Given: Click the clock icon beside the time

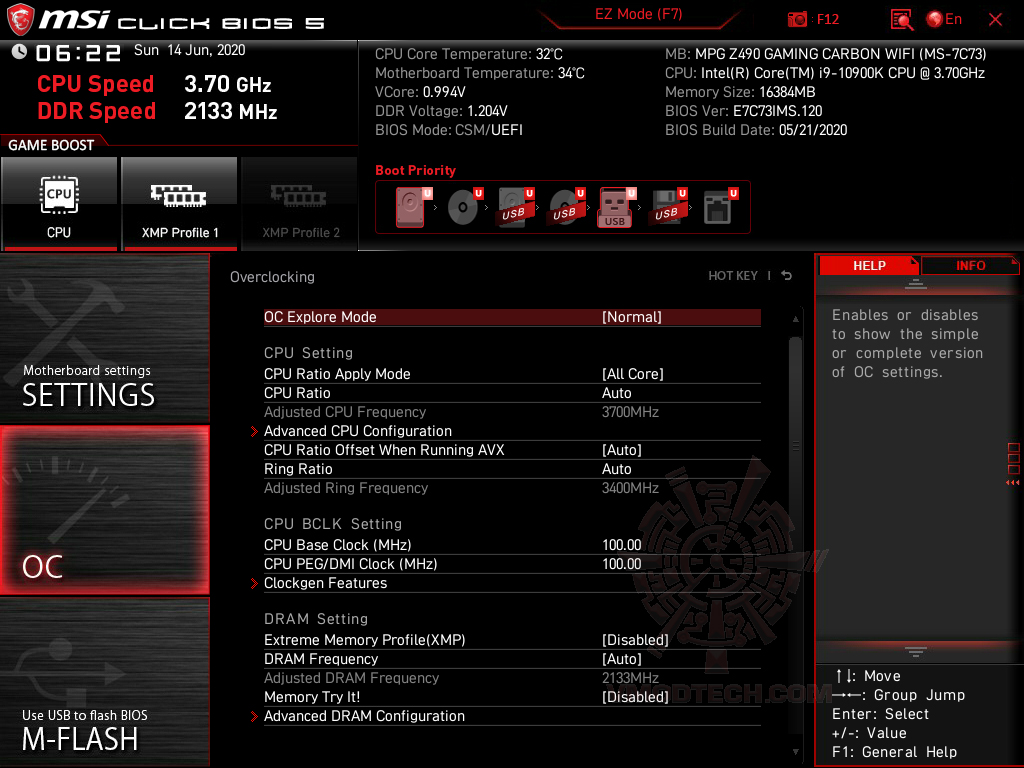Looking at the screenshot, I should tap(19, 52).
